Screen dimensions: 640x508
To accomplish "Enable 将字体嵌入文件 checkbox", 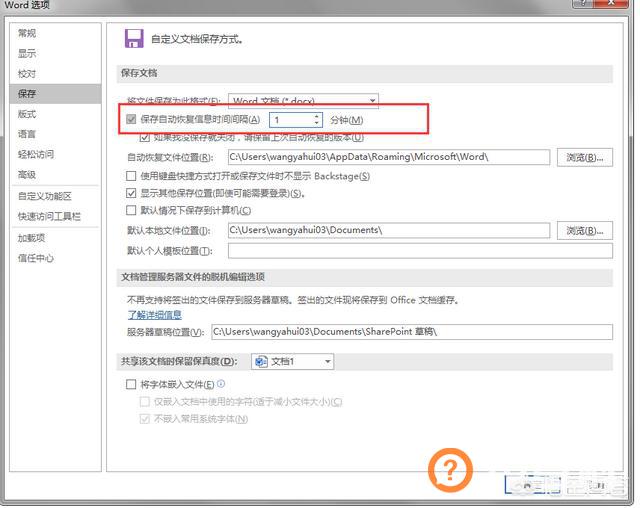I will pos(131,384).
